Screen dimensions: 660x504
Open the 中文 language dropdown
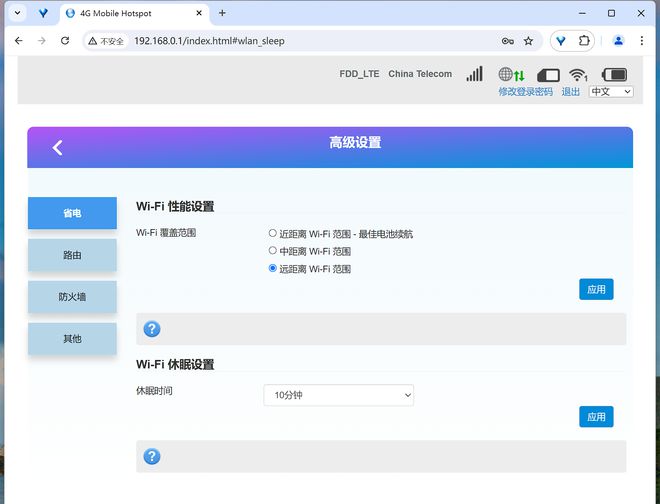point(611,91)
